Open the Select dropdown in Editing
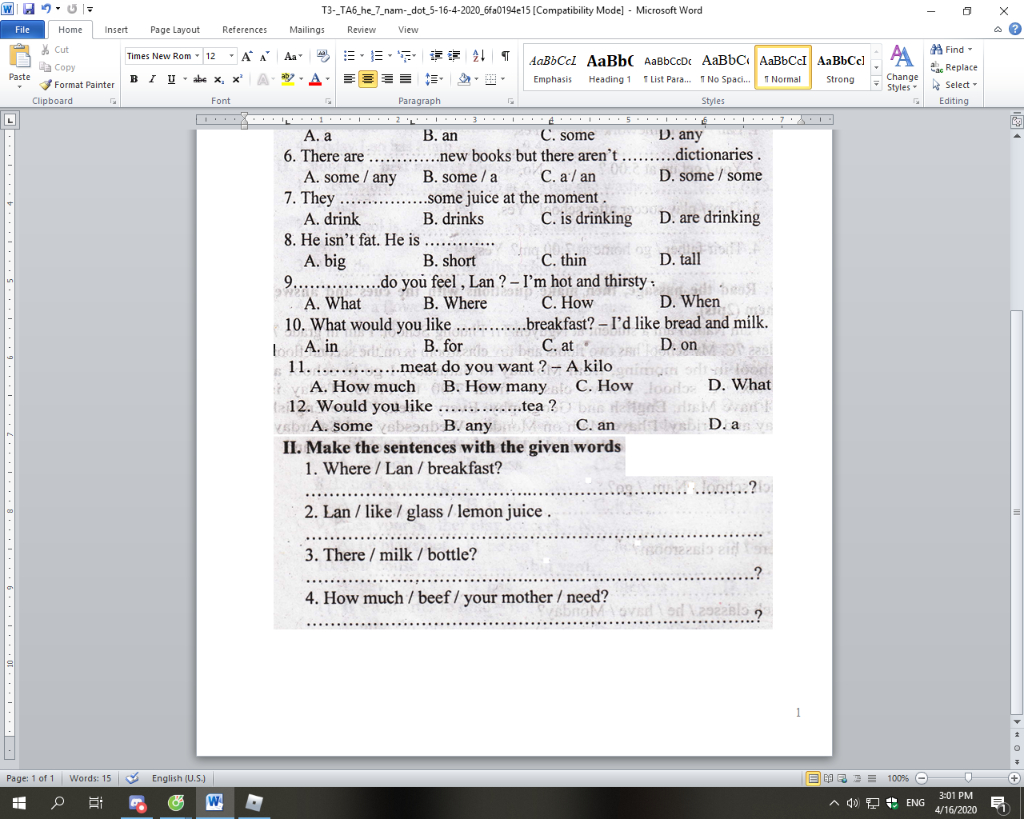This screenshot has height=819, width=1024. tap(955, 85)
